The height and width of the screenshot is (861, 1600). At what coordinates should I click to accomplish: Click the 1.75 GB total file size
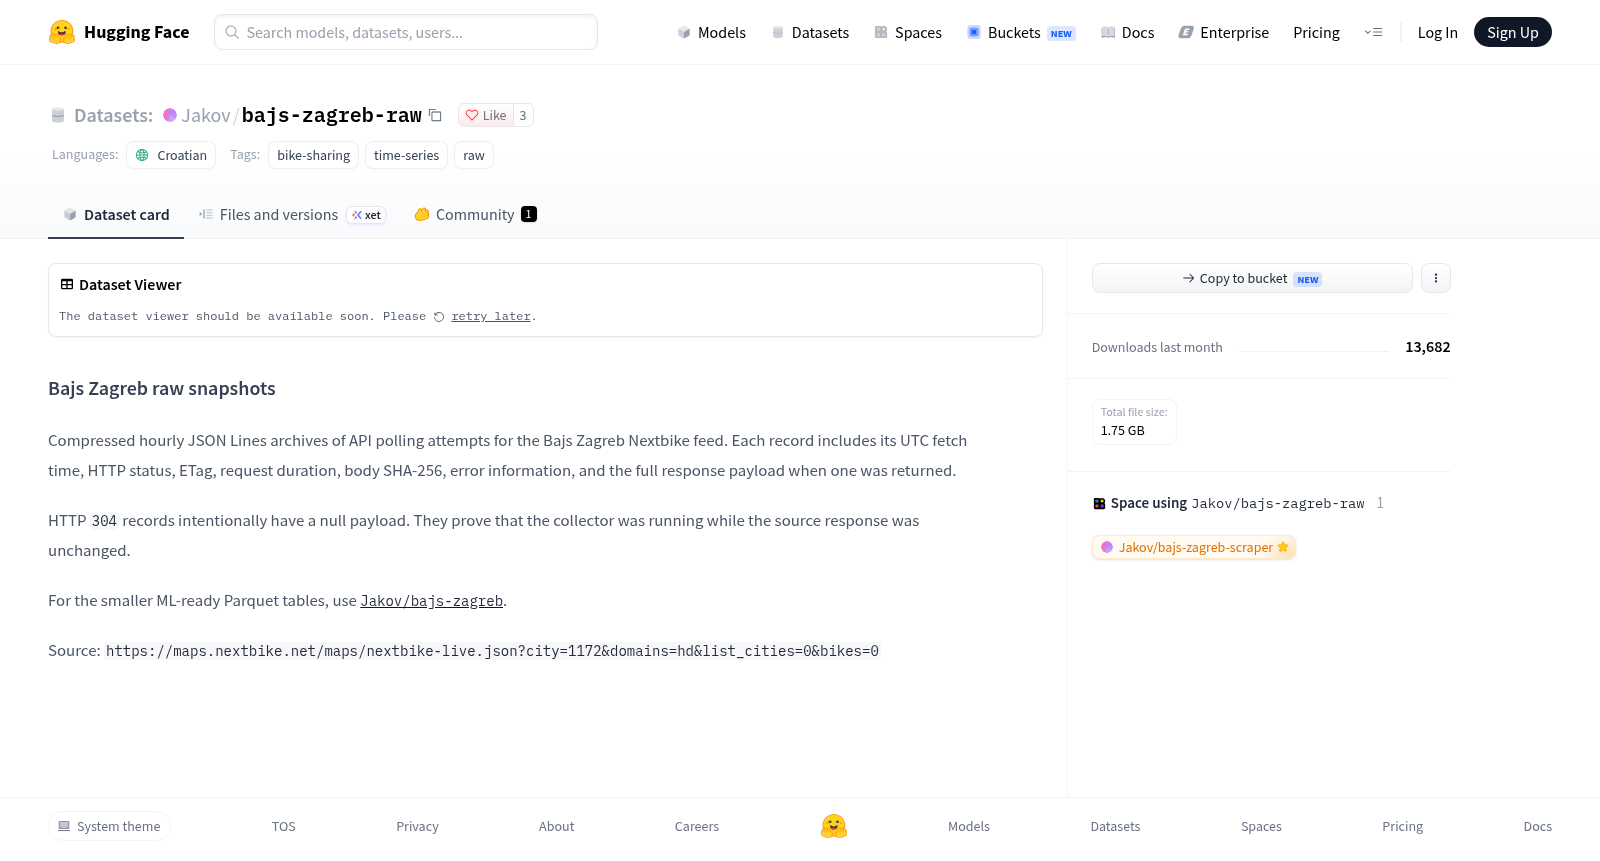pos(1123,431)
